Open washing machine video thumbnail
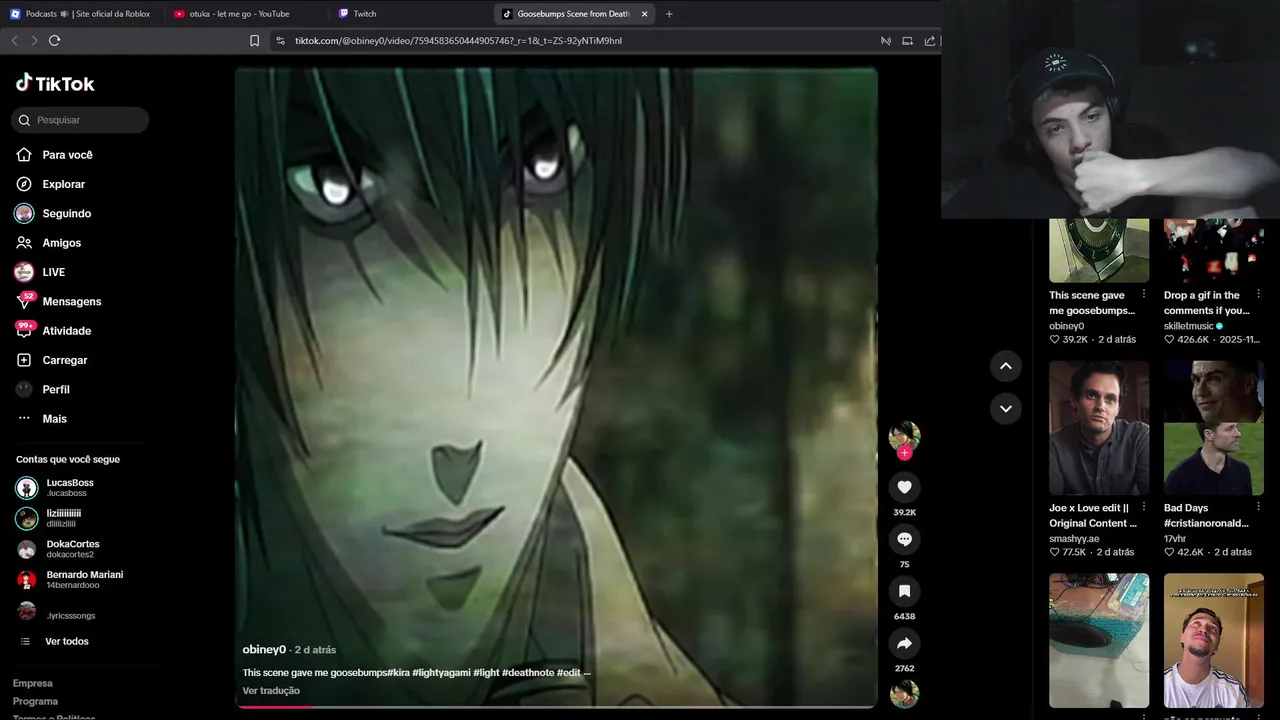This screenshot has width=1280, height=720. pyautogui.click(x=1099, y=640)
